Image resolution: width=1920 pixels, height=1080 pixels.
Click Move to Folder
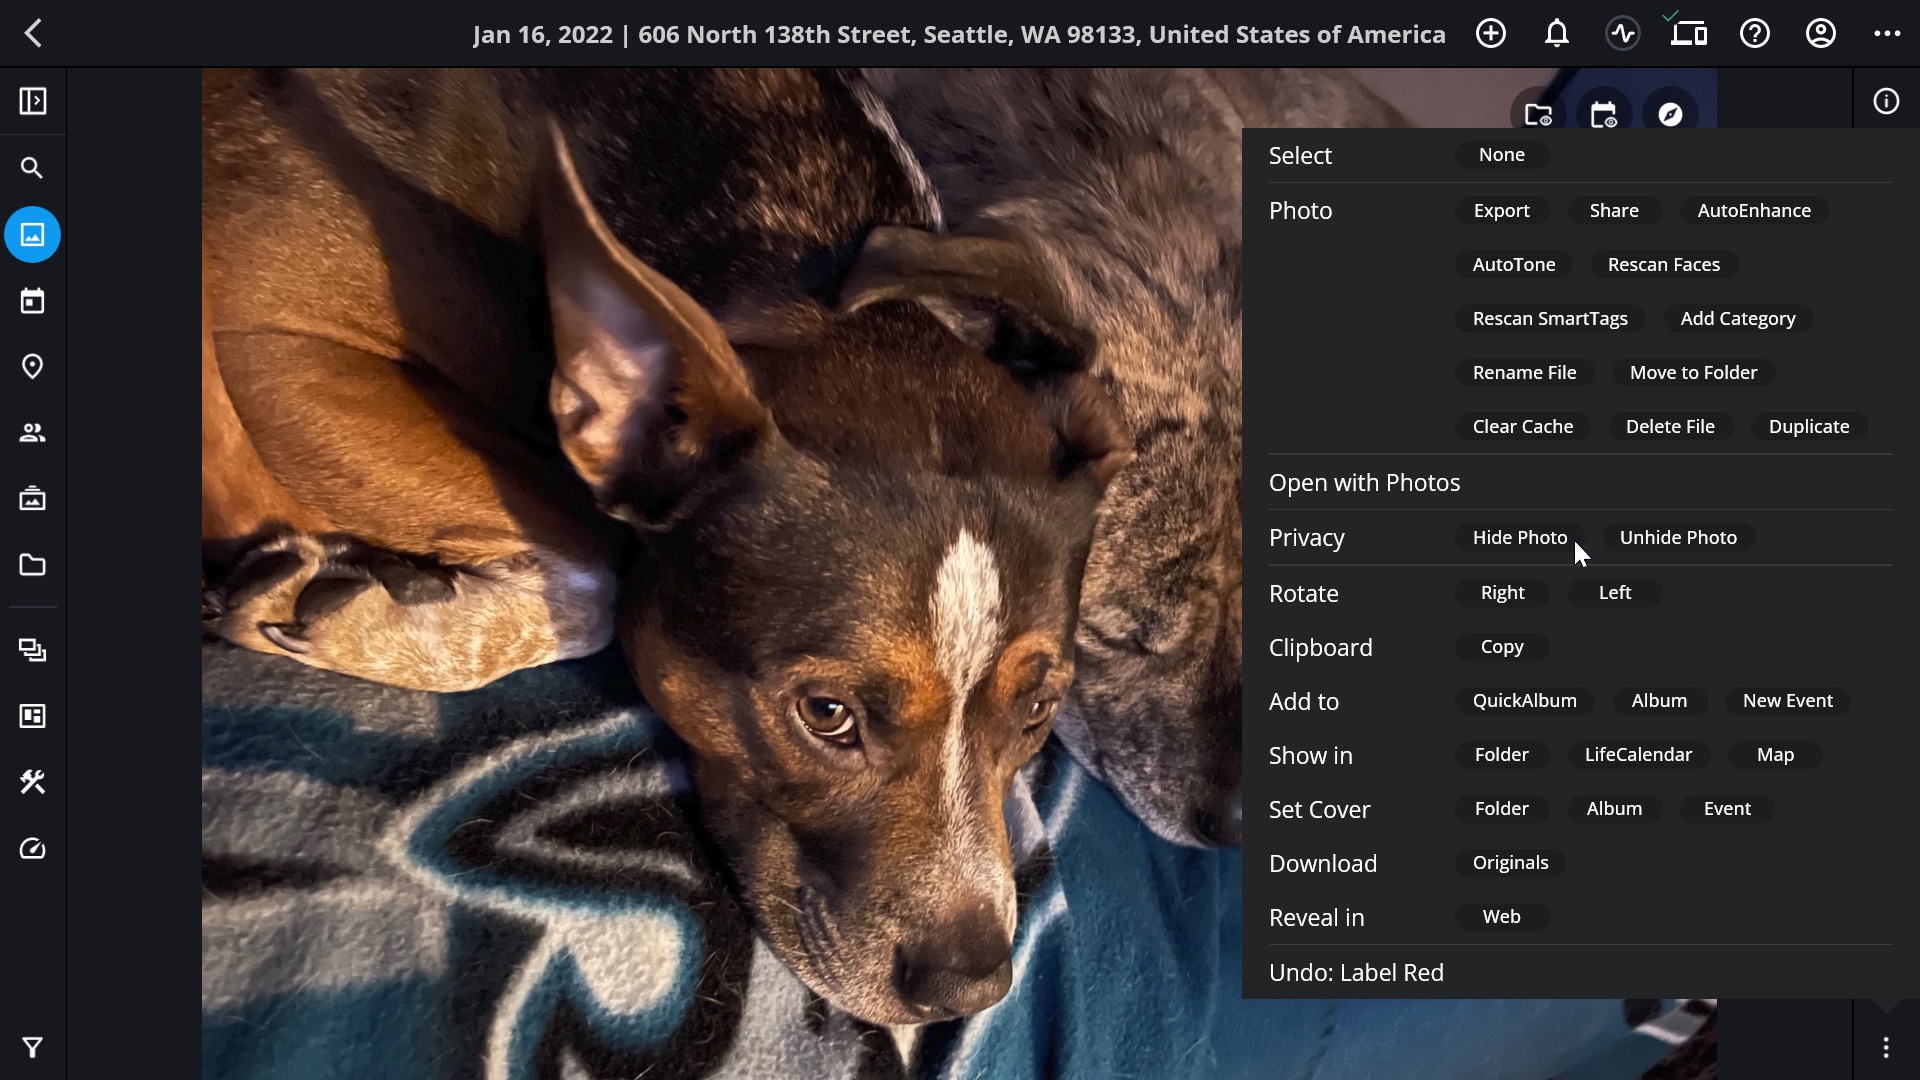(x=1693, y=373)
